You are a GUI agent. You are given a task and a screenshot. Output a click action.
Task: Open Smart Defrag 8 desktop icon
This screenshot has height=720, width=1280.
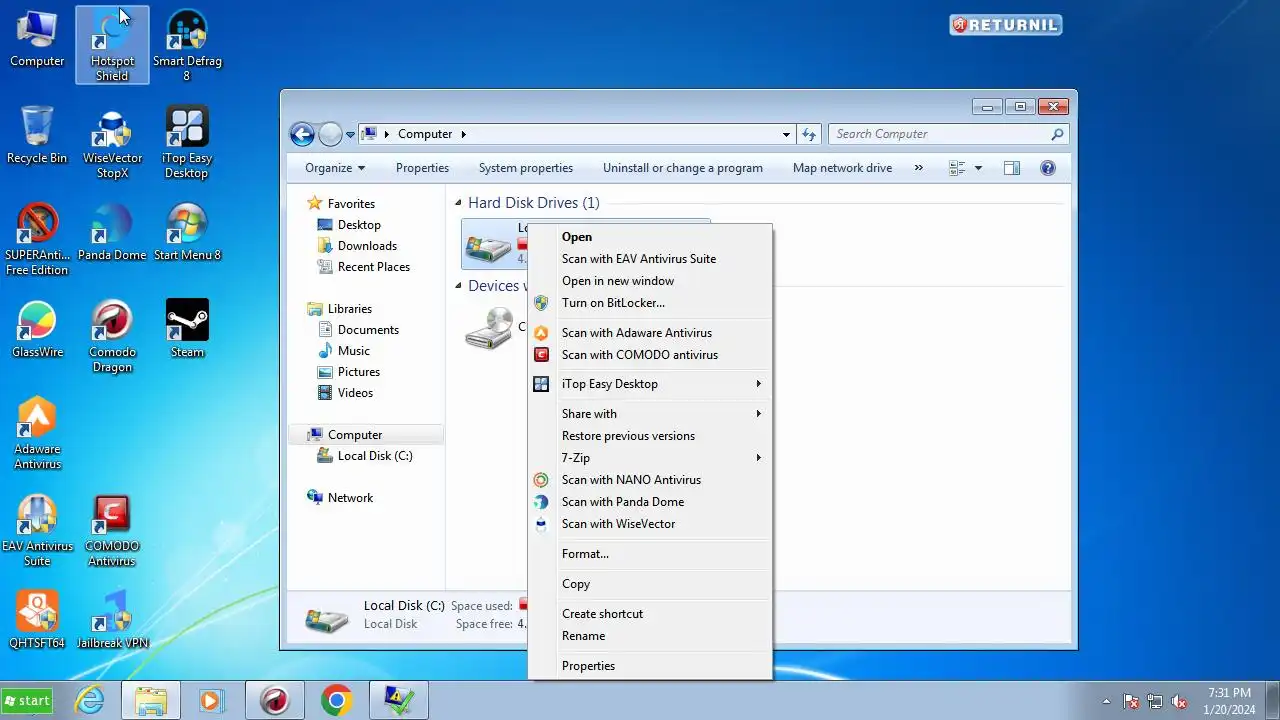click(187, 45)
